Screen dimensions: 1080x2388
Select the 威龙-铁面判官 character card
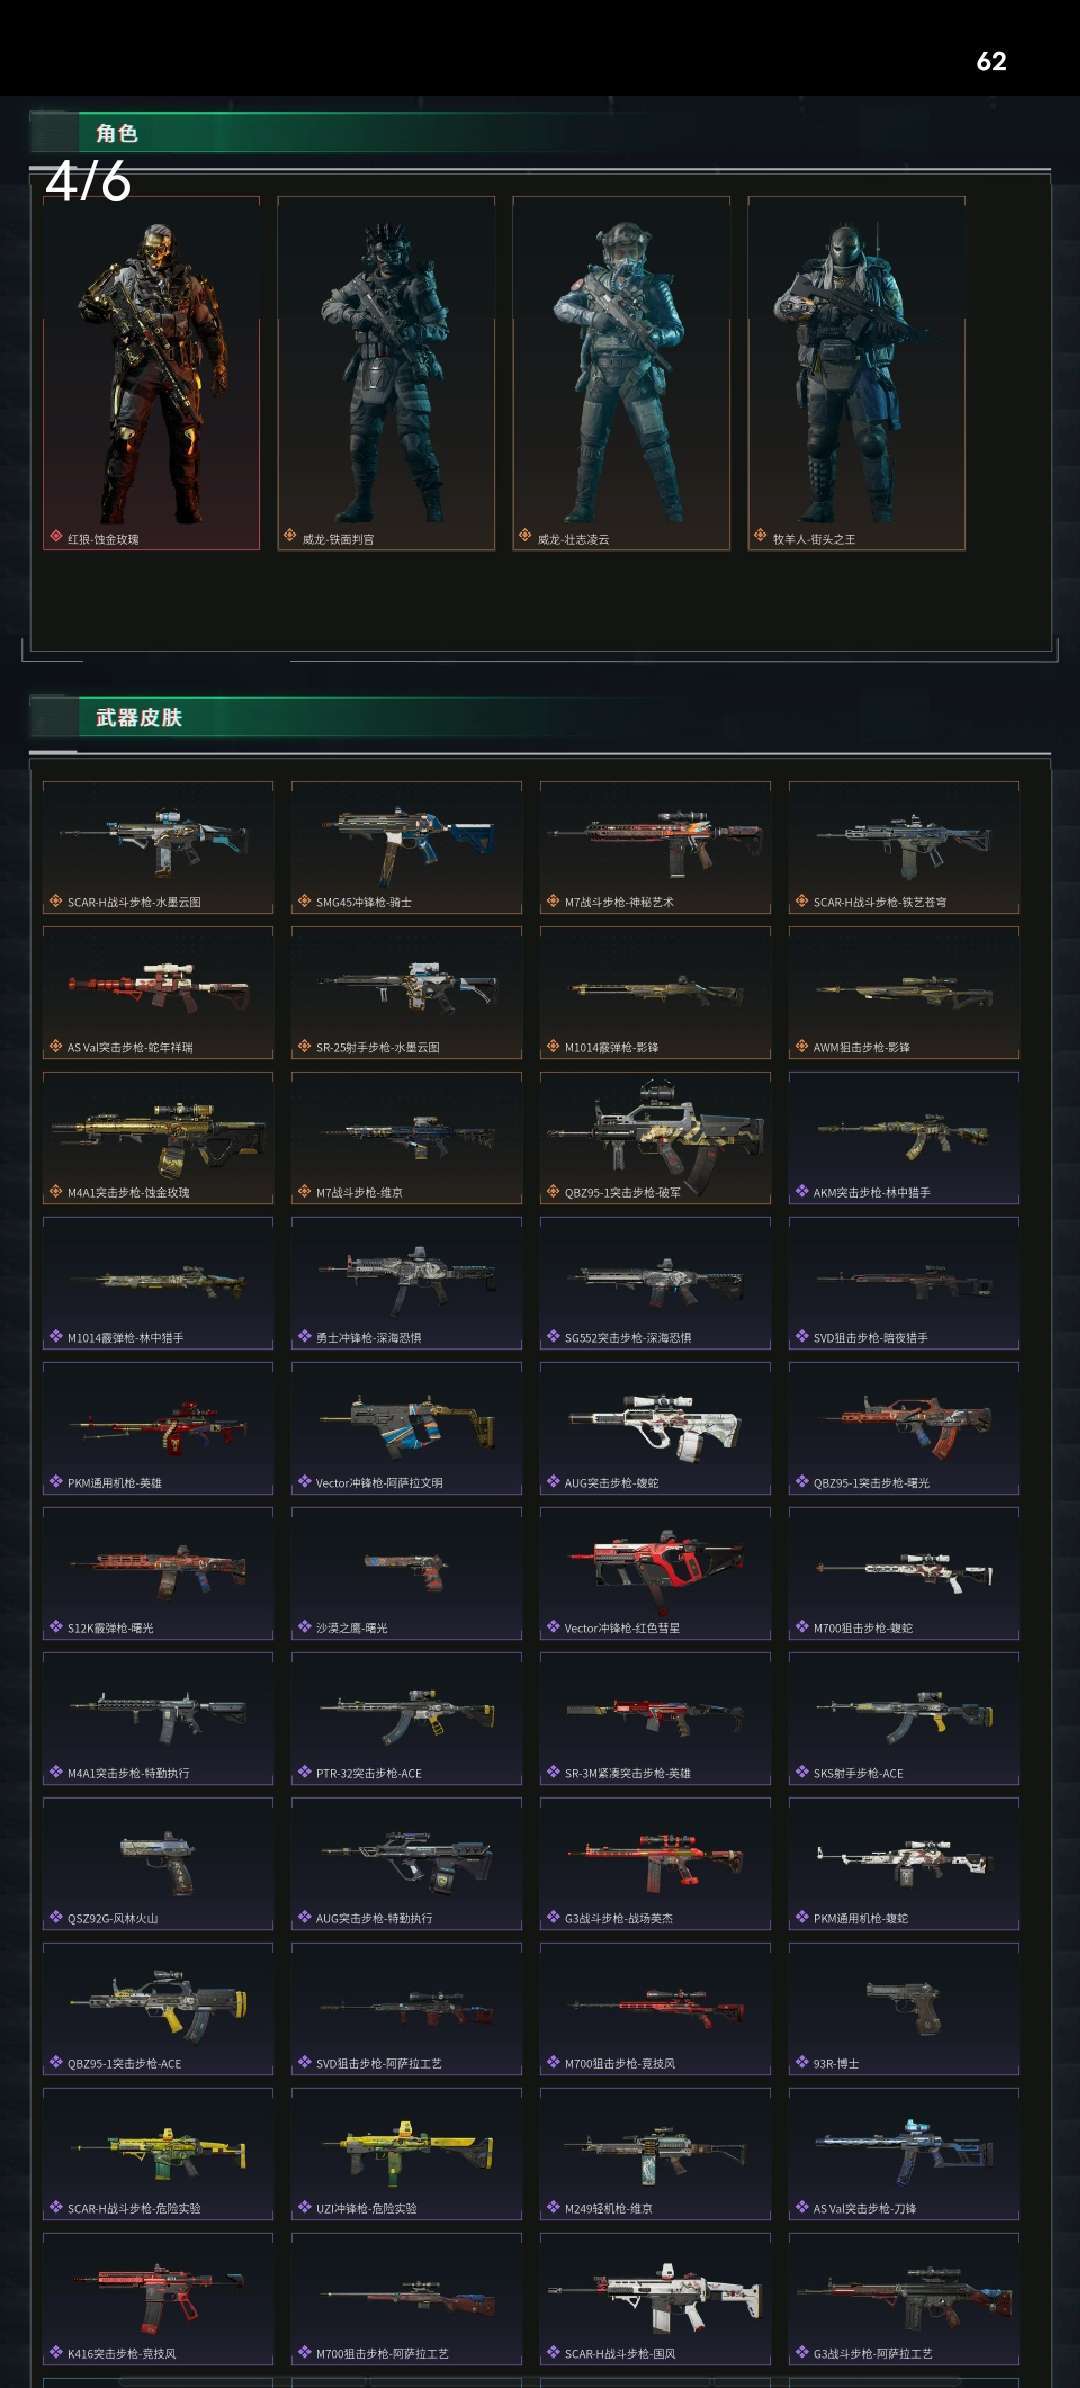(x=386, y=373)
